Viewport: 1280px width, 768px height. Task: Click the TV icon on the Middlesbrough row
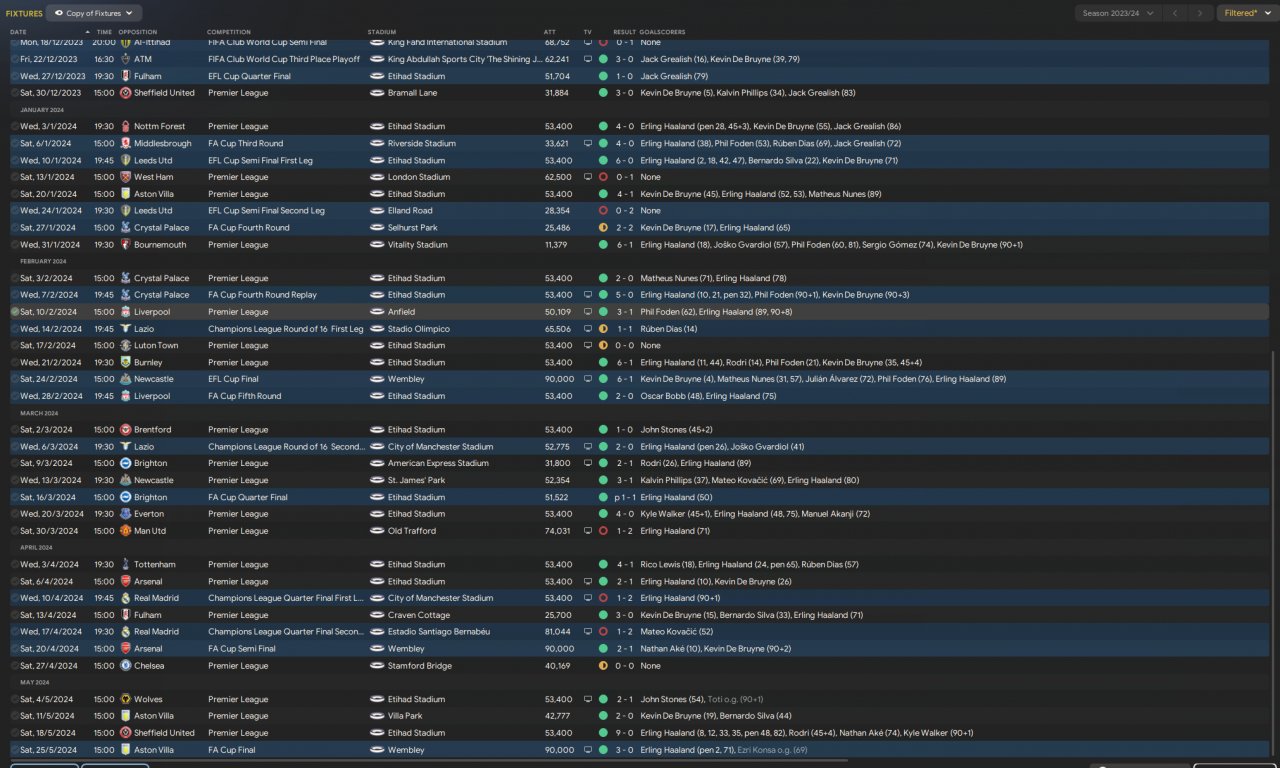coord(588,144)
